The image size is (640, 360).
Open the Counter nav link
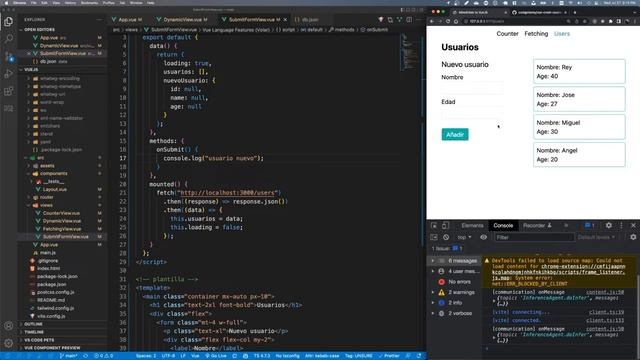click(x=507, y=33)
